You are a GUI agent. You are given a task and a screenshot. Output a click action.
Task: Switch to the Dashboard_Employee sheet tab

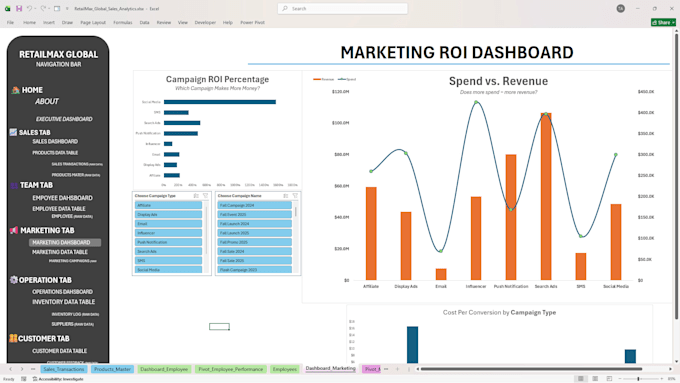(164, 369)
